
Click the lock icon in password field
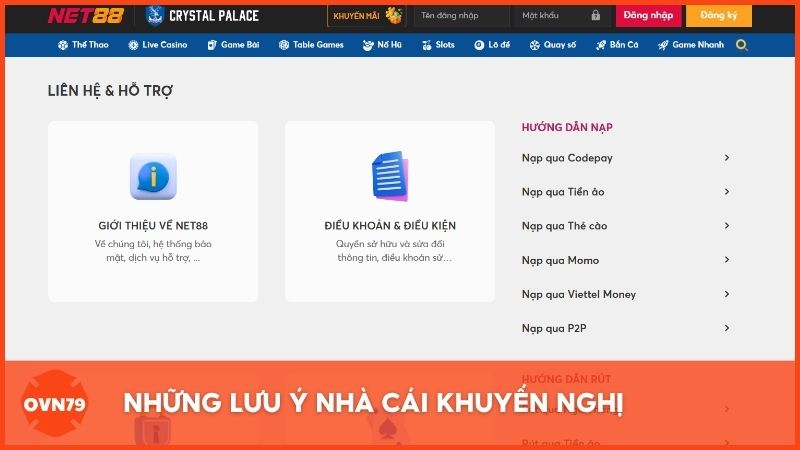595,16
